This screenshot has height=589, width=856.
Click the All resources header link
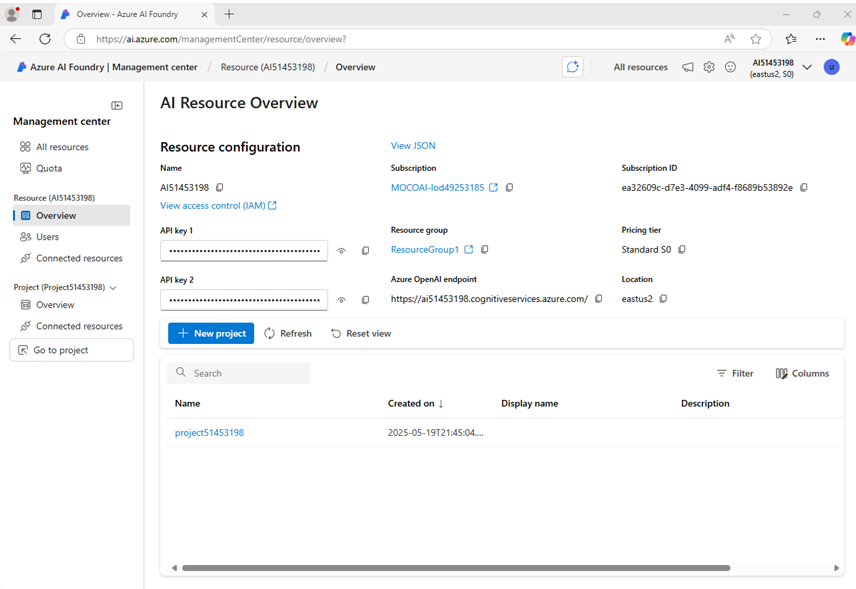tap(640, 67)
